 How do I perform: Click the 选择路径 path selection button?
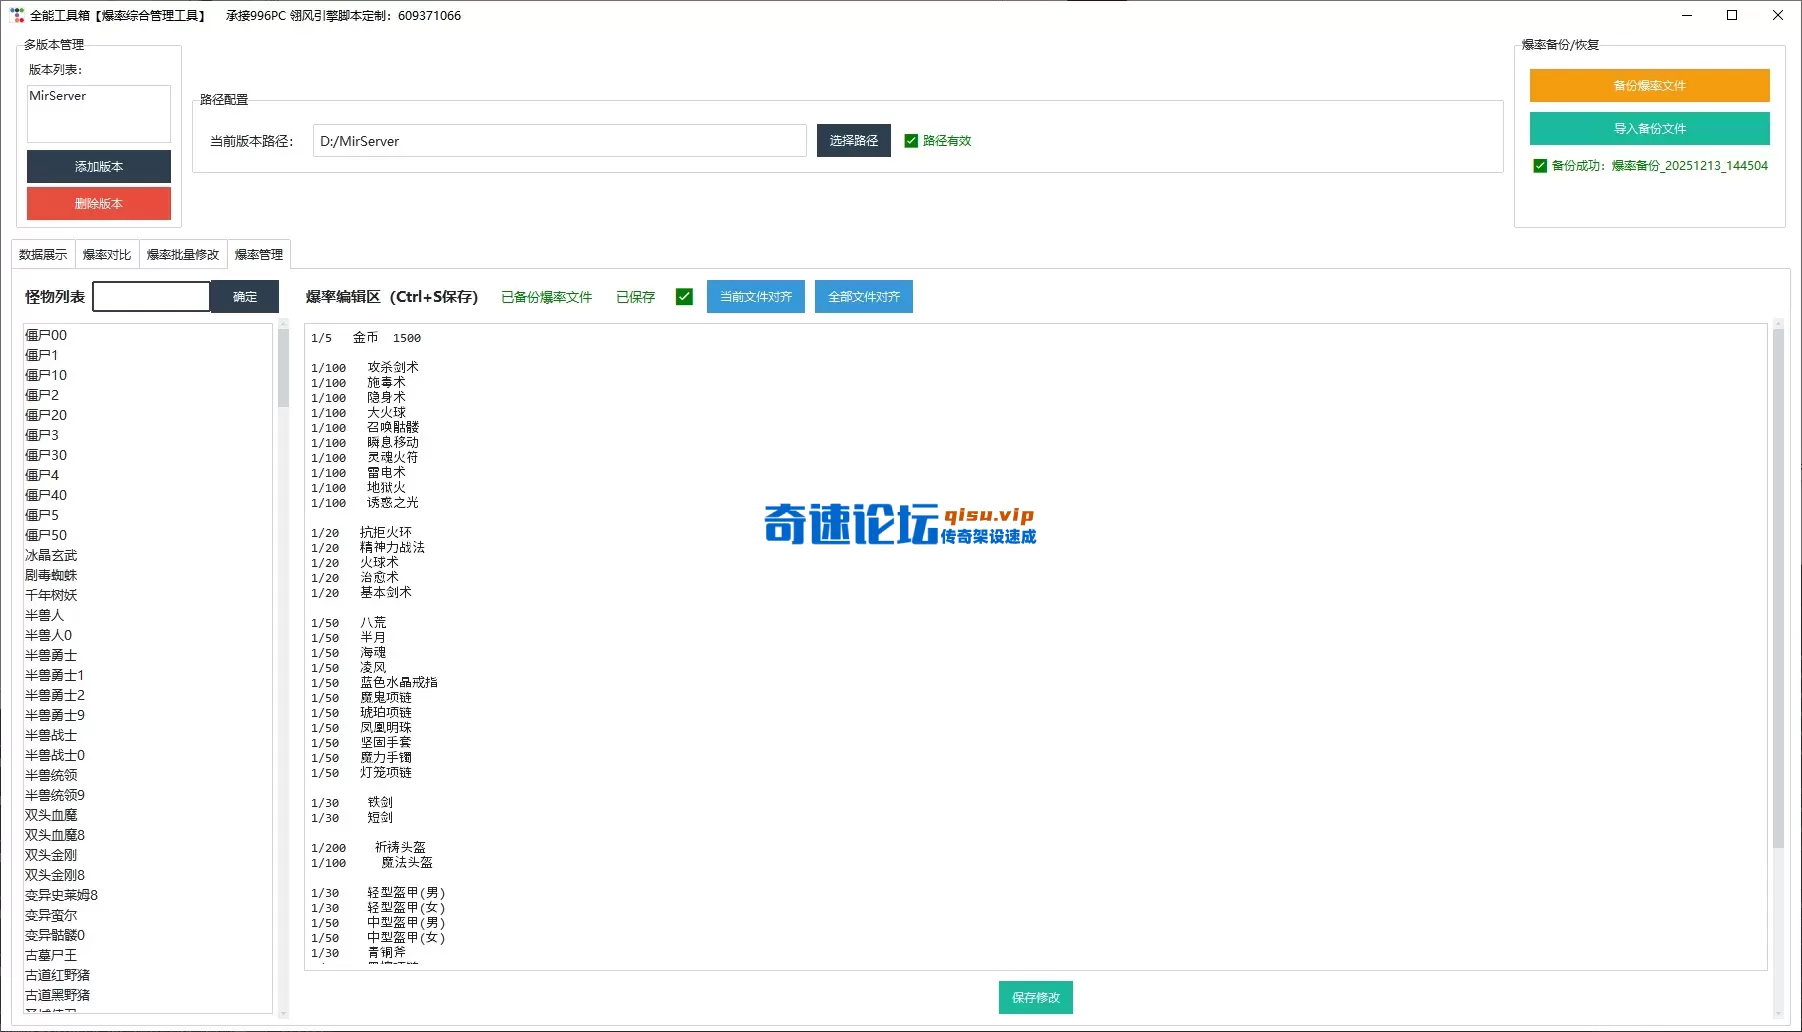[x=853, y=140]
